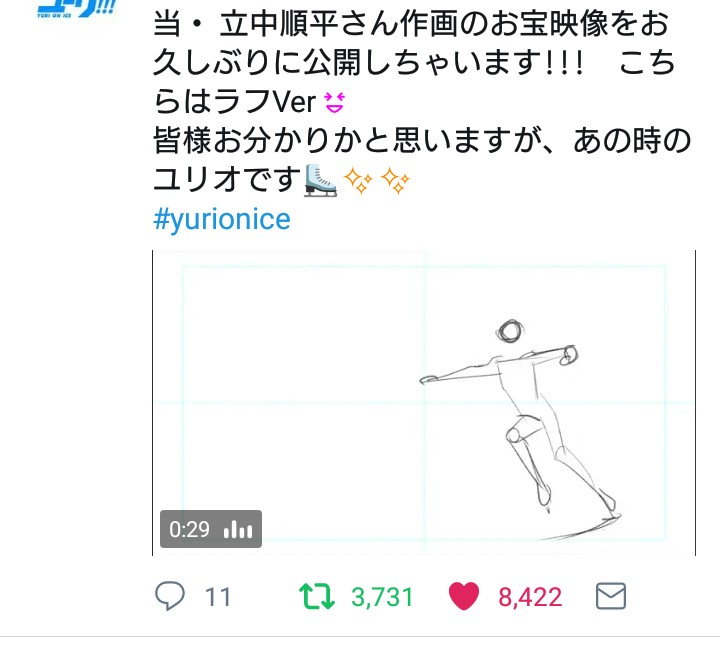
Task: Click the smiling face emoji after "Ver"
Action: click(334, 101)
